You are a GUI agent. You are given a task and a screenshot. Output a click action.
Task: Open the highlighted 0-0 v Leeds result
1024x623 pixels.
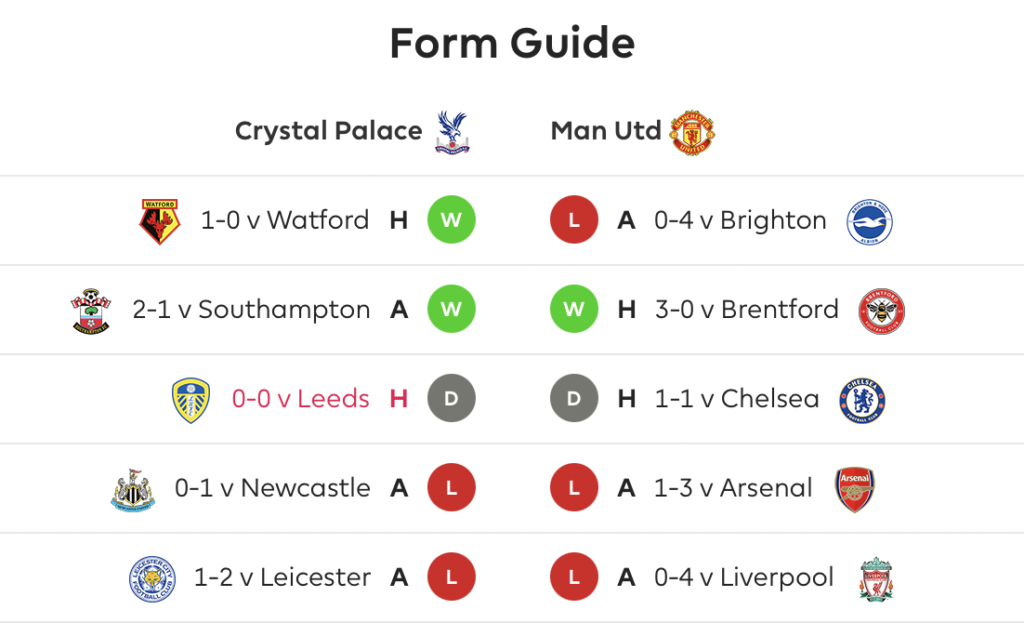point(300,398)
